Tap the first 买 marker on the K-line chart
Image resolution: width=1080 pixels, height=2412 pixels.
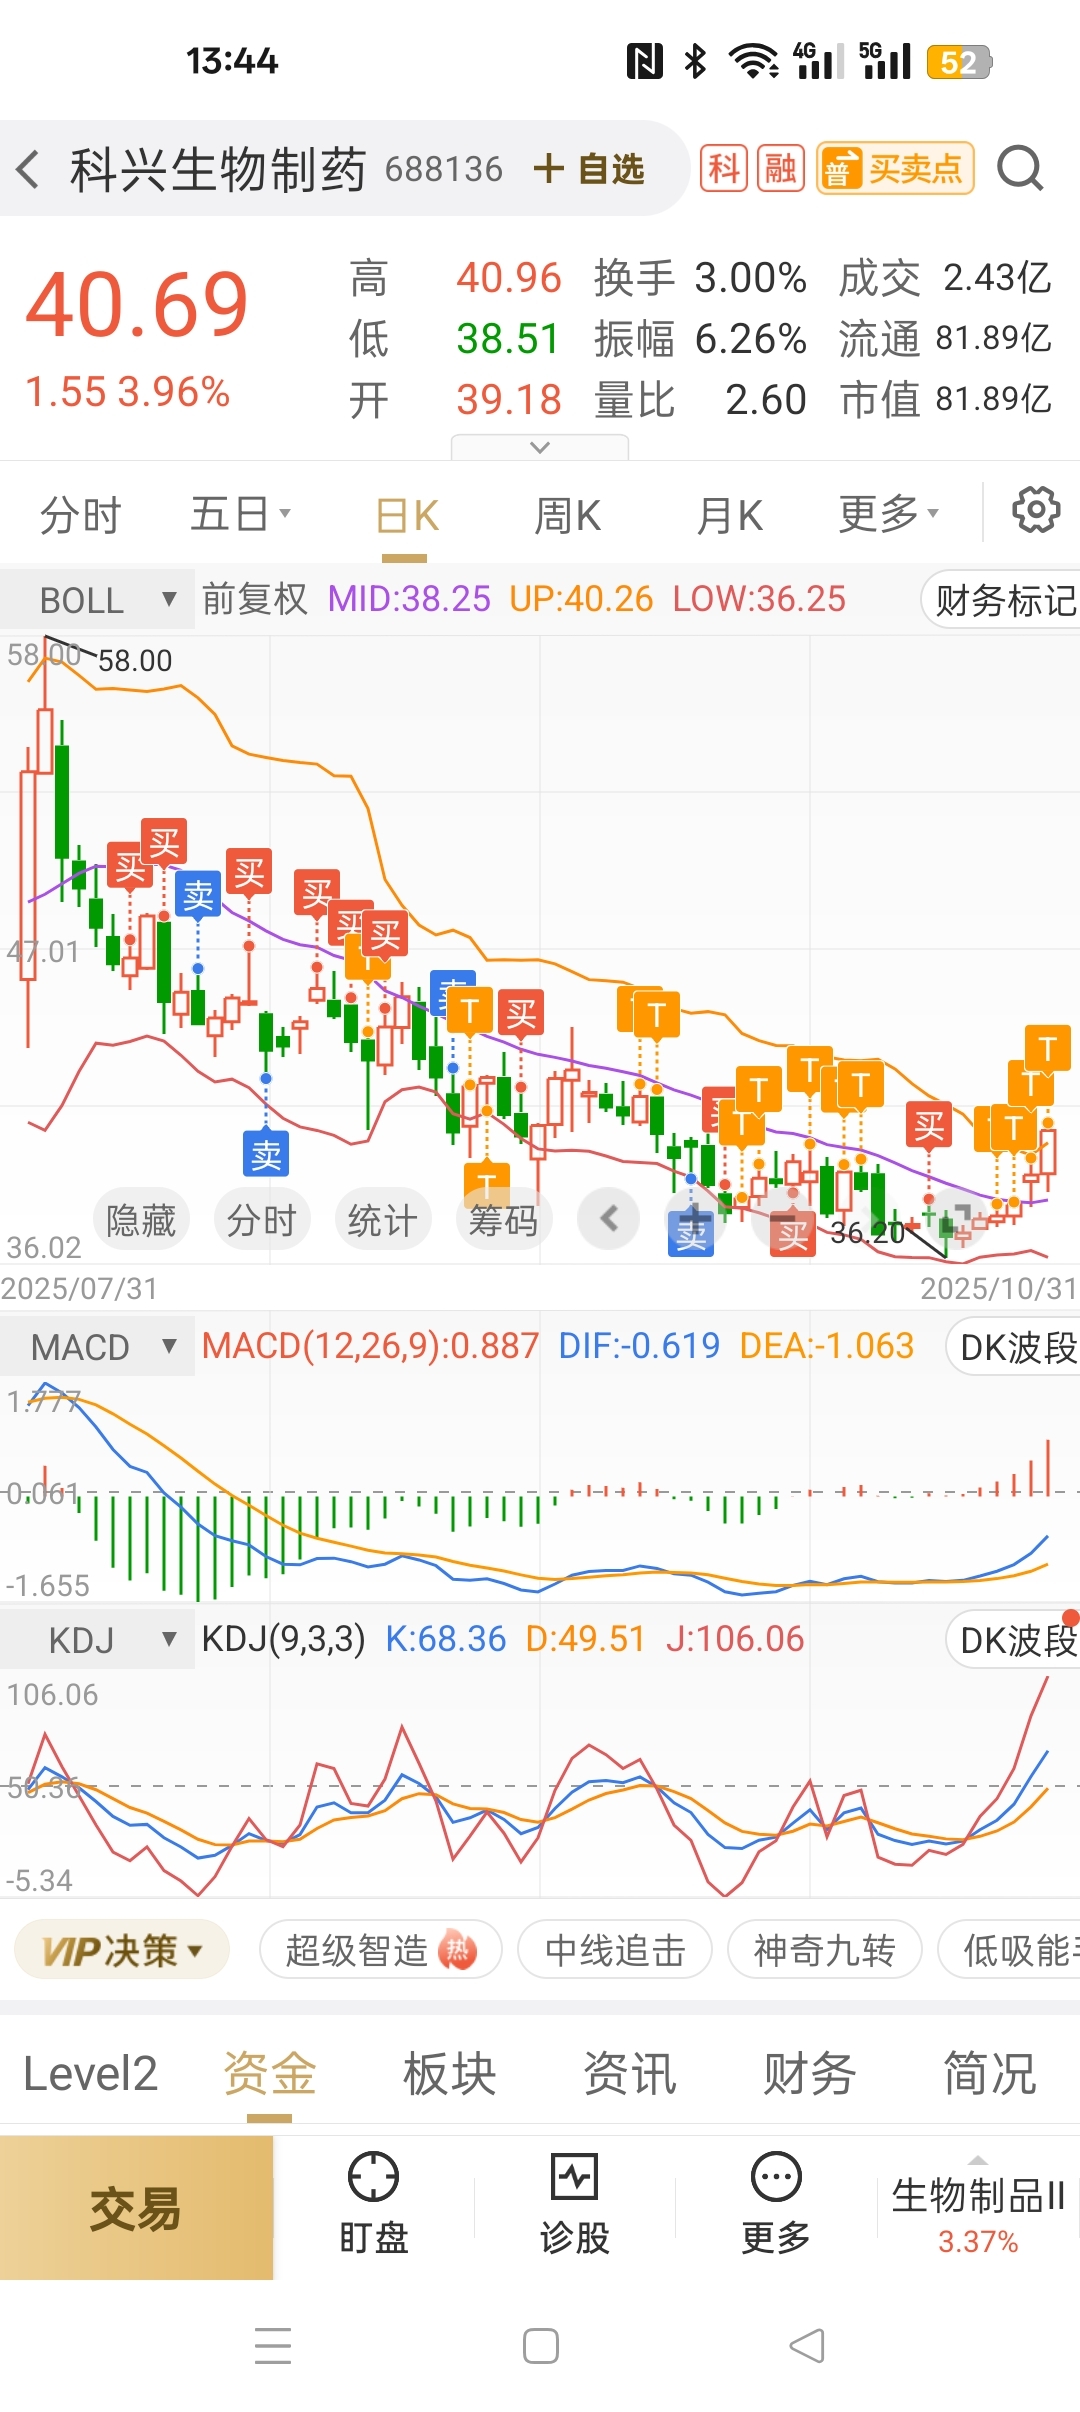click(130, 866)
